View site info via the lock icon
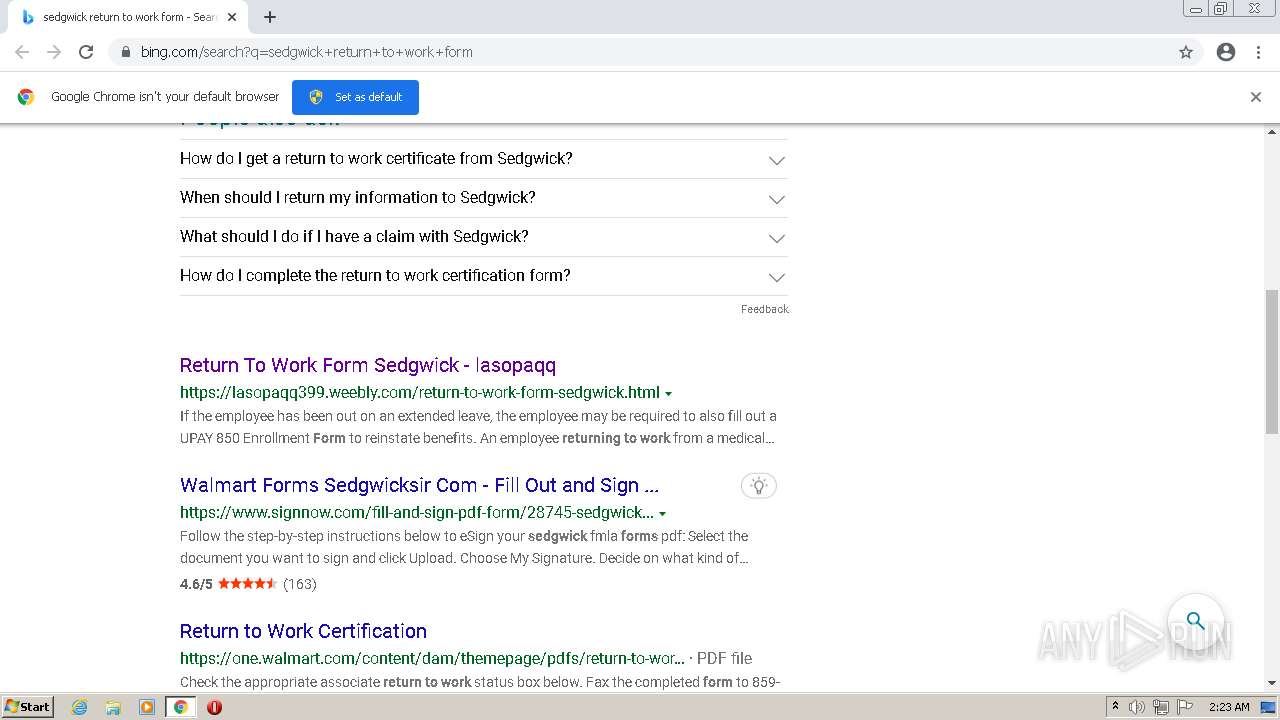Screen dimensions: 1280x720 pos(125,52)
